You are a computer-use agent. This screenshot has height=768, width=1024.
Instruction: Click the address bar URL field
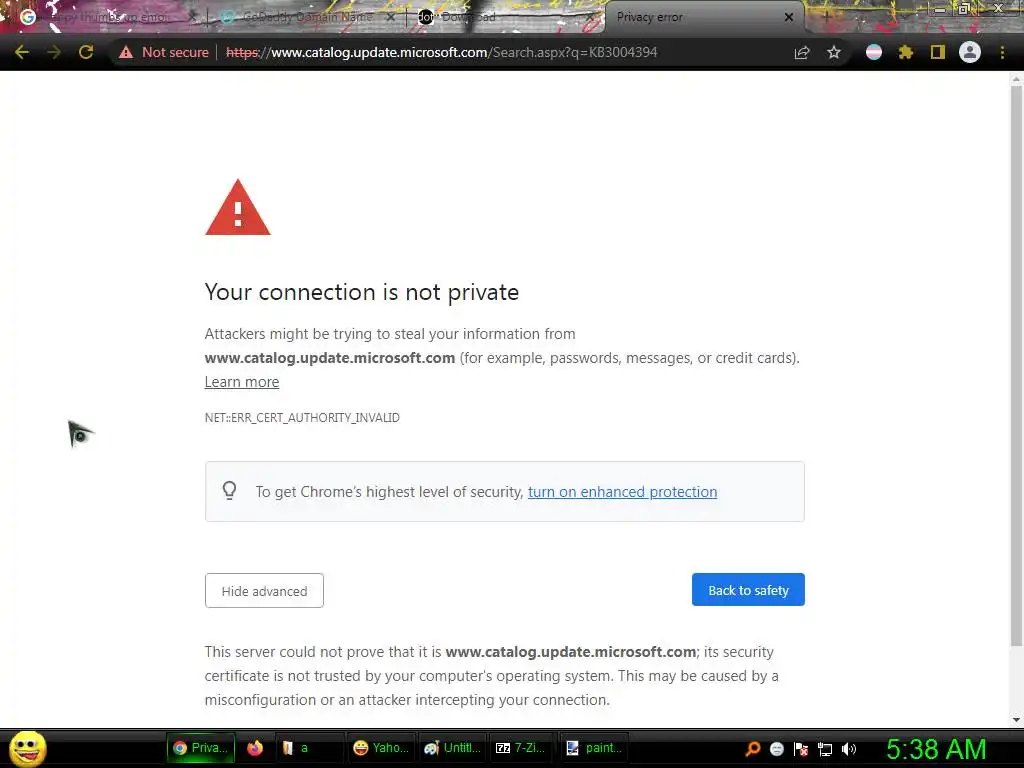click(x=441, y=52)
